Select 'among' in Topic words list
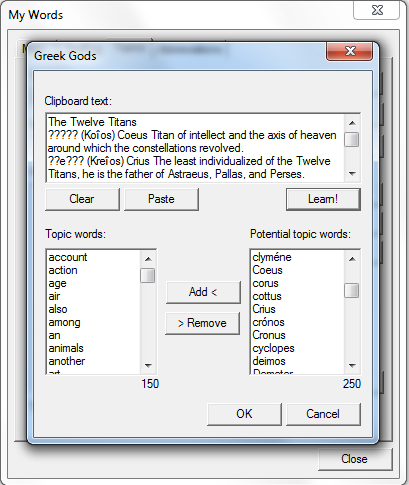The image size is (409, 485). [93, 322]
